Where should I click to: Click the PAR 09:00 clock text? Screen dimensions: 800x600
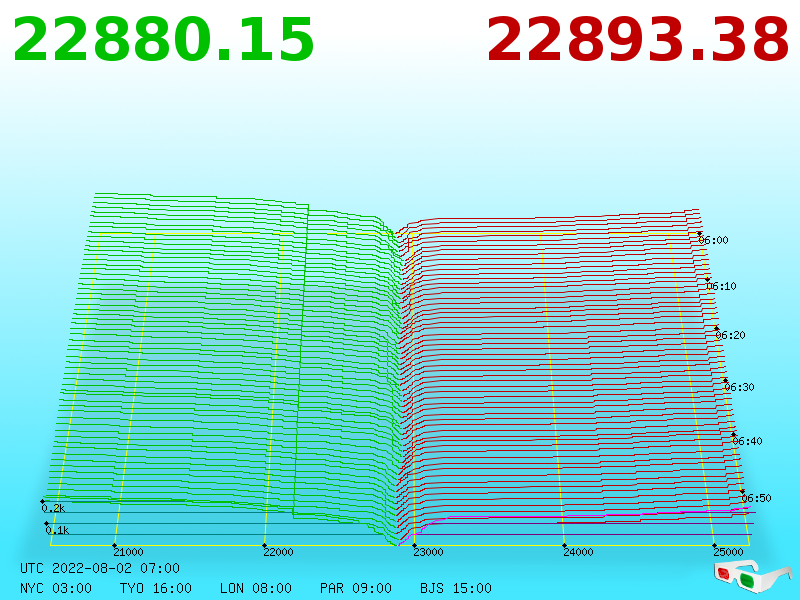(x=356, y=588)
